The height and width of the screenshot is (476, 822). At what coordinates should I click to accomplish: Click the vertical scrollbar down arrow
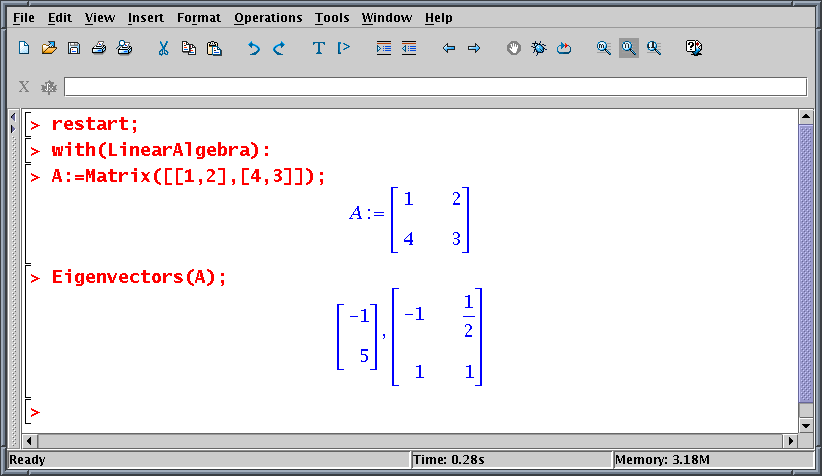(806, 426)
